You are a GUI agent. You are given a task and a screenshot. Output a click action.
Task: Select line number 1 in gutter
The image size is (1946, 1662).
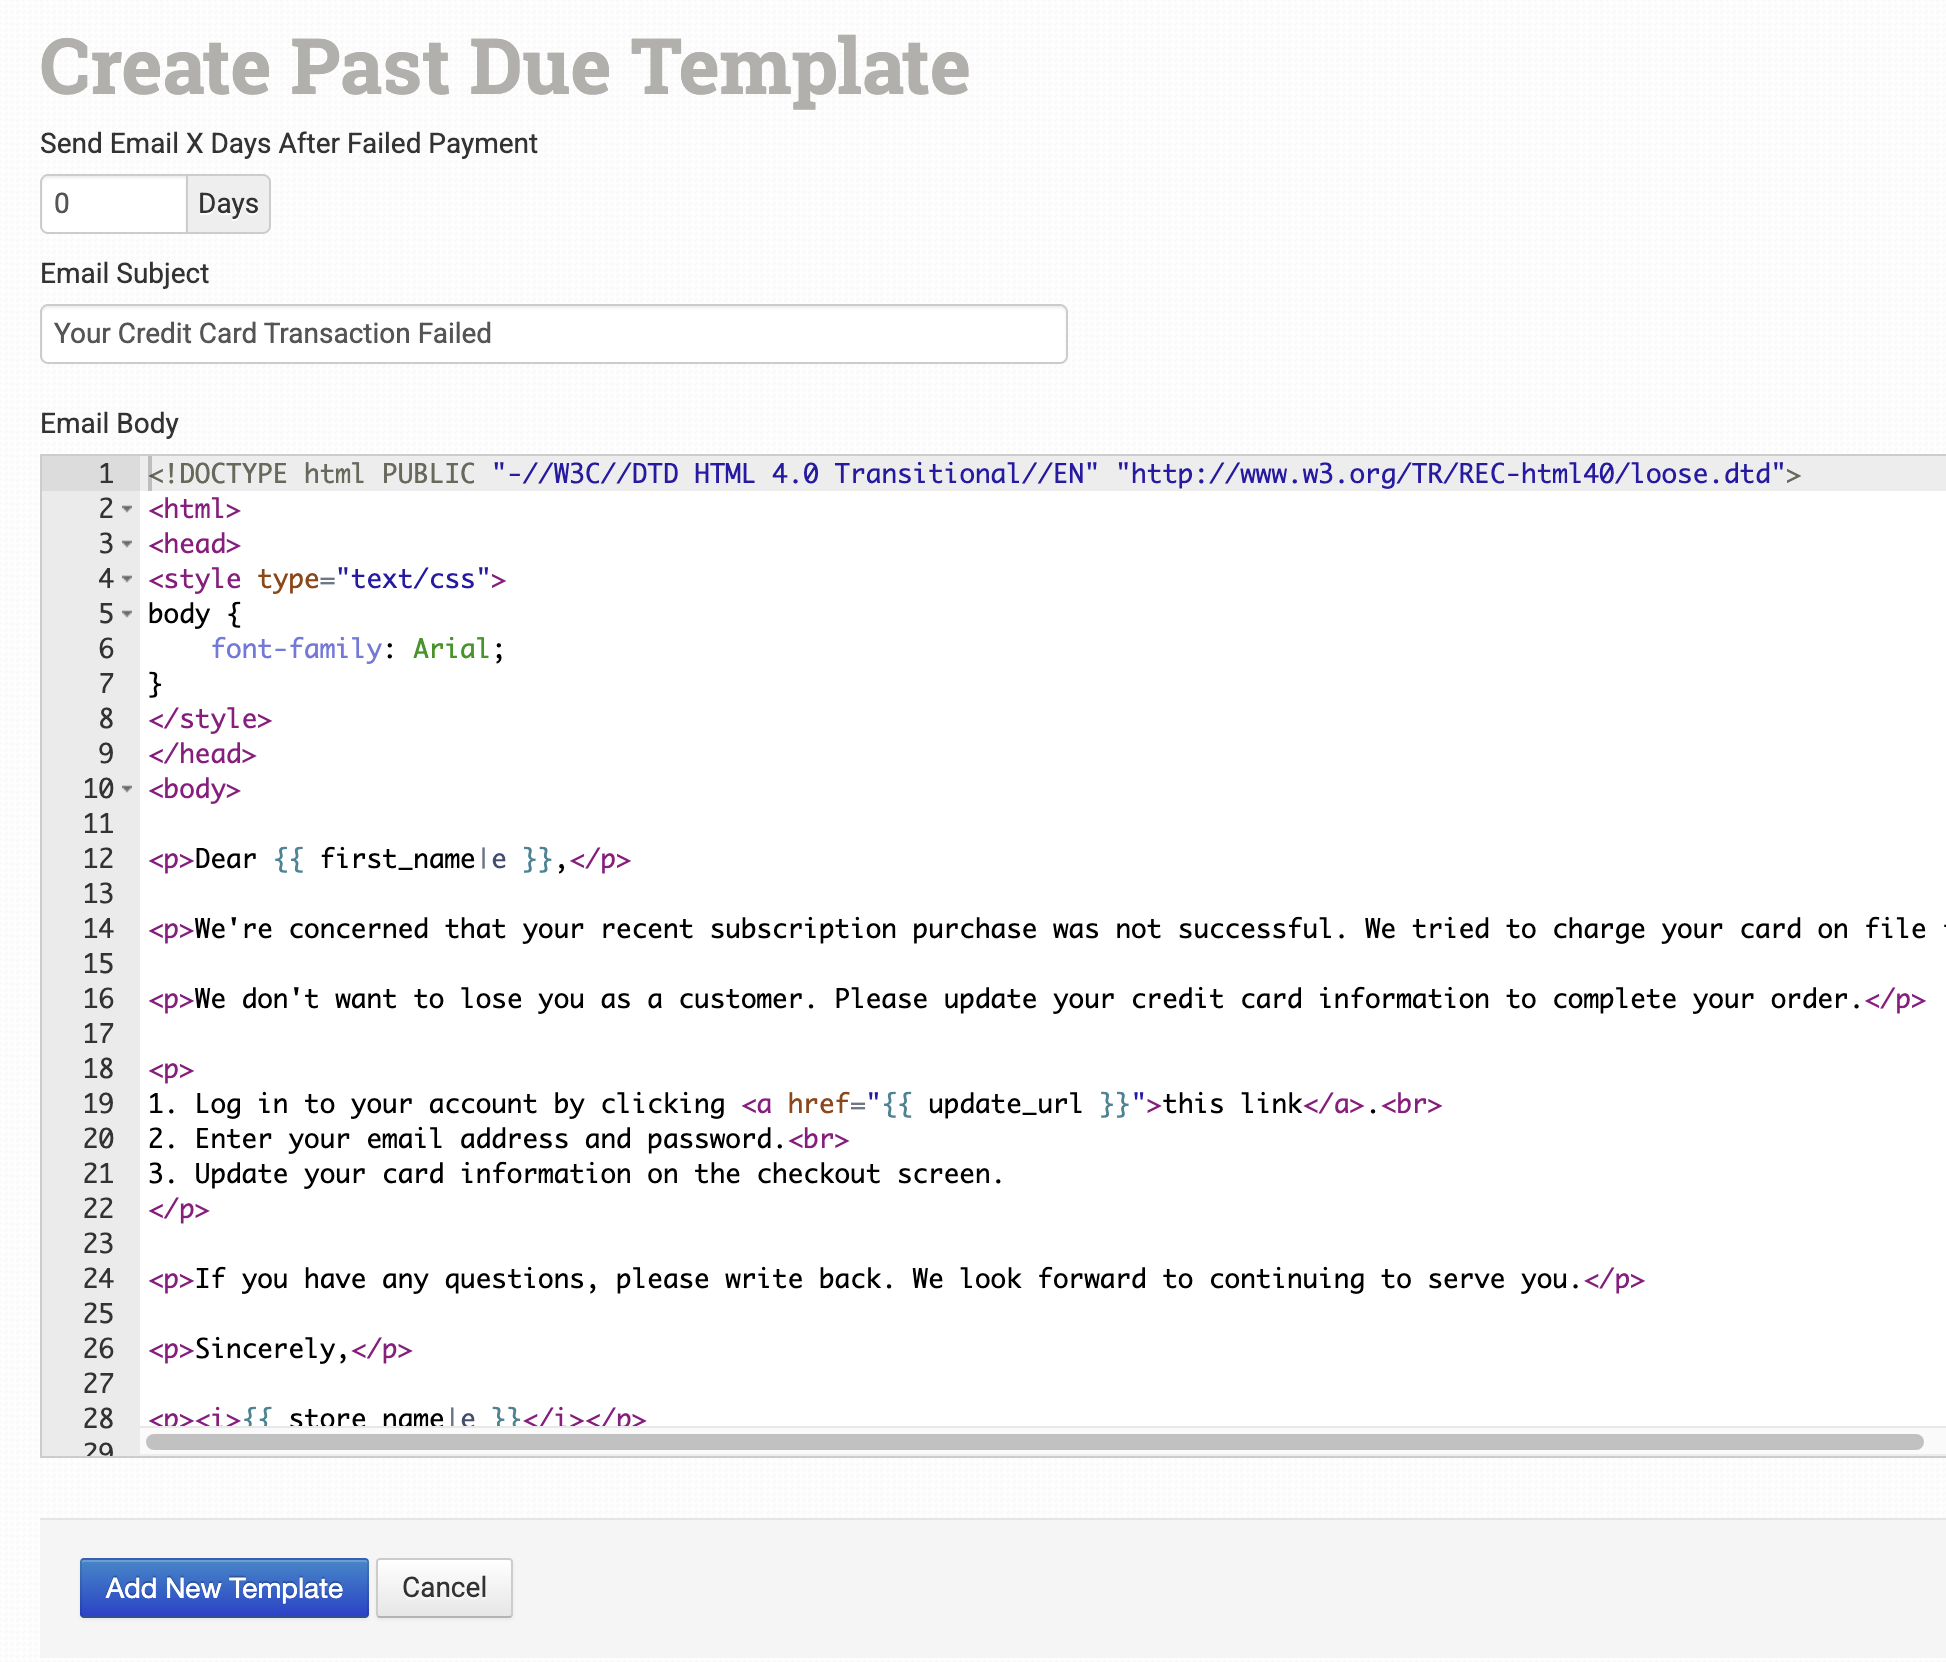pyautogui.click(x=105, y=474)
